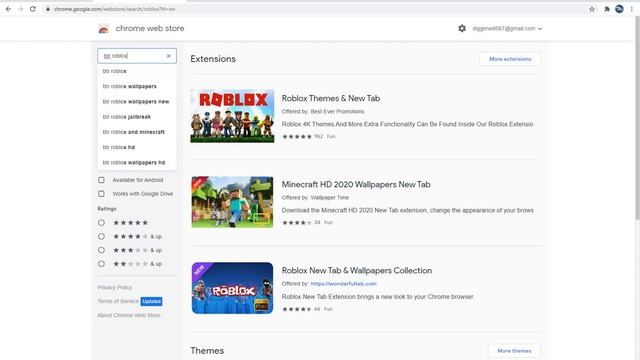Image resolution: width=640 pixels, height=360 pixels.
Task: Click star rating of Roblox Wallpapers Collection
Action: [x=297, y=309]
